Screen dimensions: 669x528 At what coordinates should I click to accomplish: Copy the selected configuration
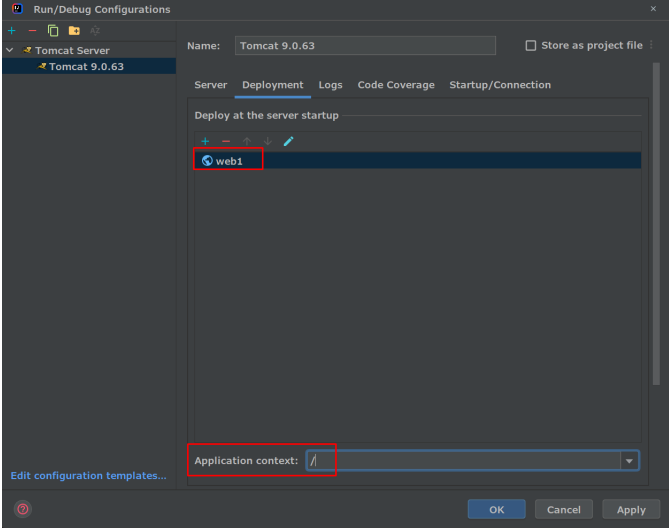point(53,31)
